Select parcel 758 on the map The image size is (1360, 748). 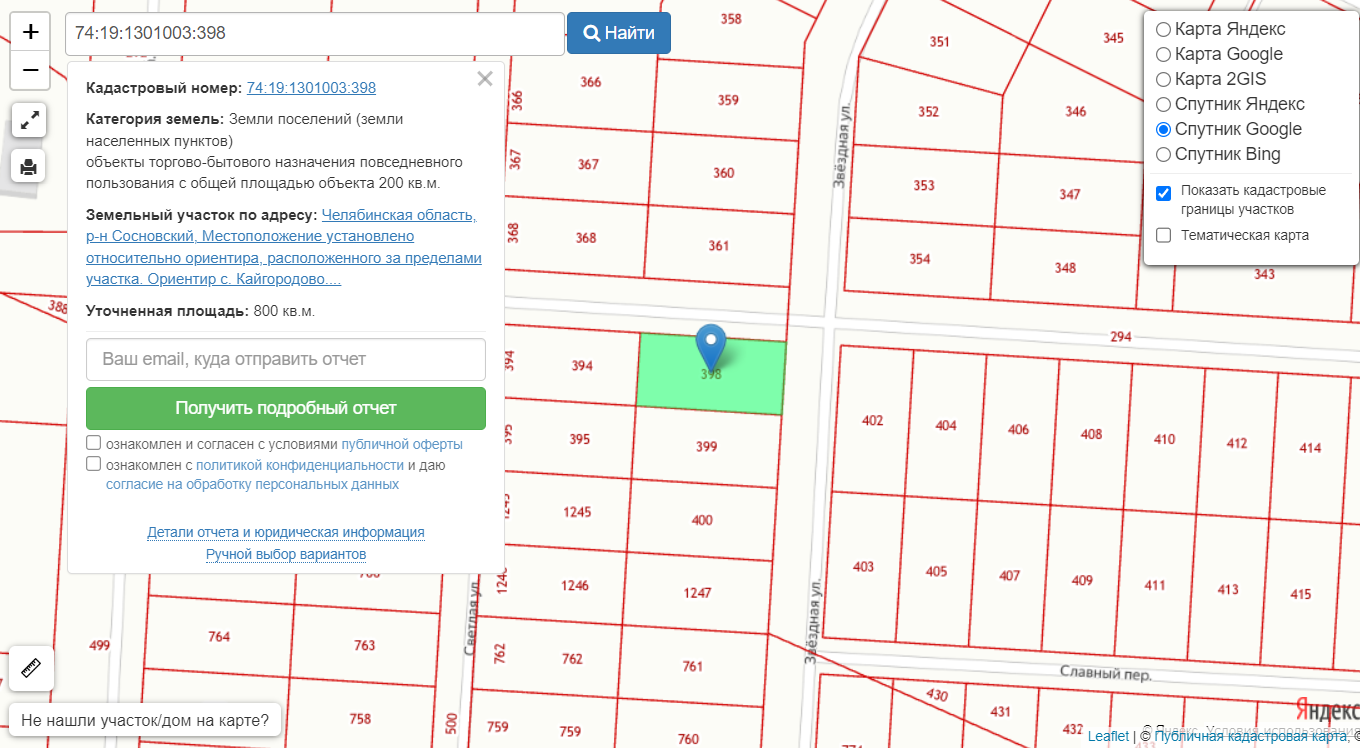[360, 718]
